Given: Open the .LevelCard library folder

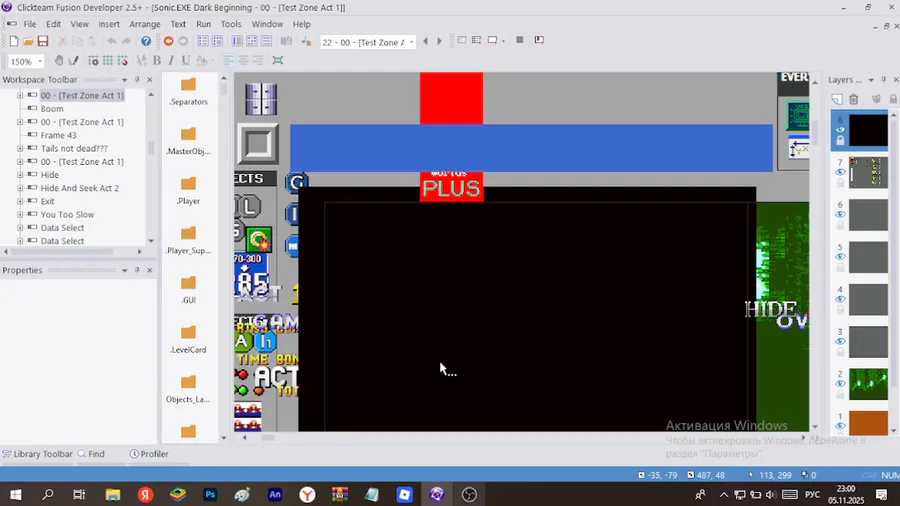Looking at the screenshot, I should point(188,338).
